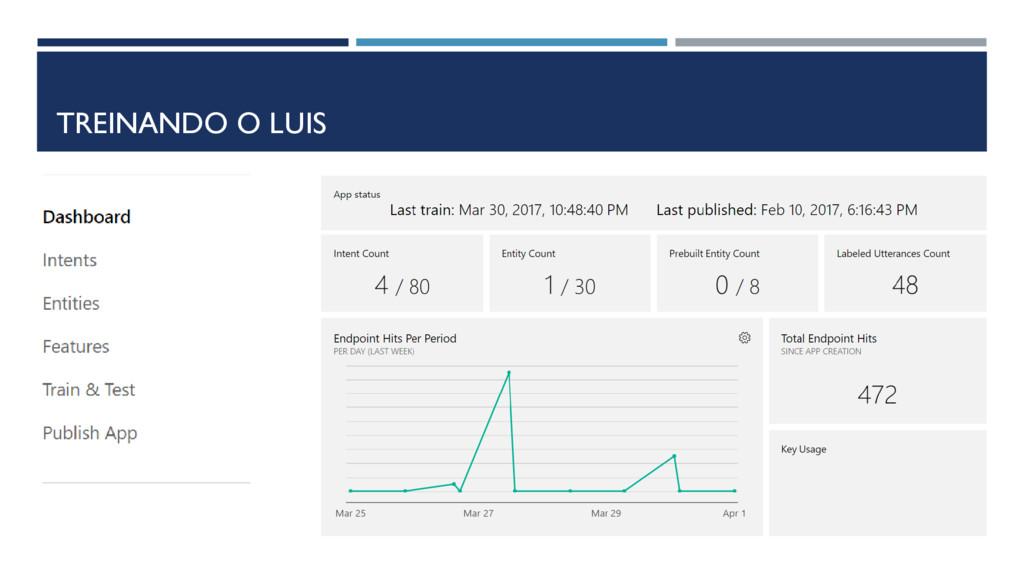The width and height of the screenshot is (1024, 576).
Task: Click the App status label
Action: point(357,195)
